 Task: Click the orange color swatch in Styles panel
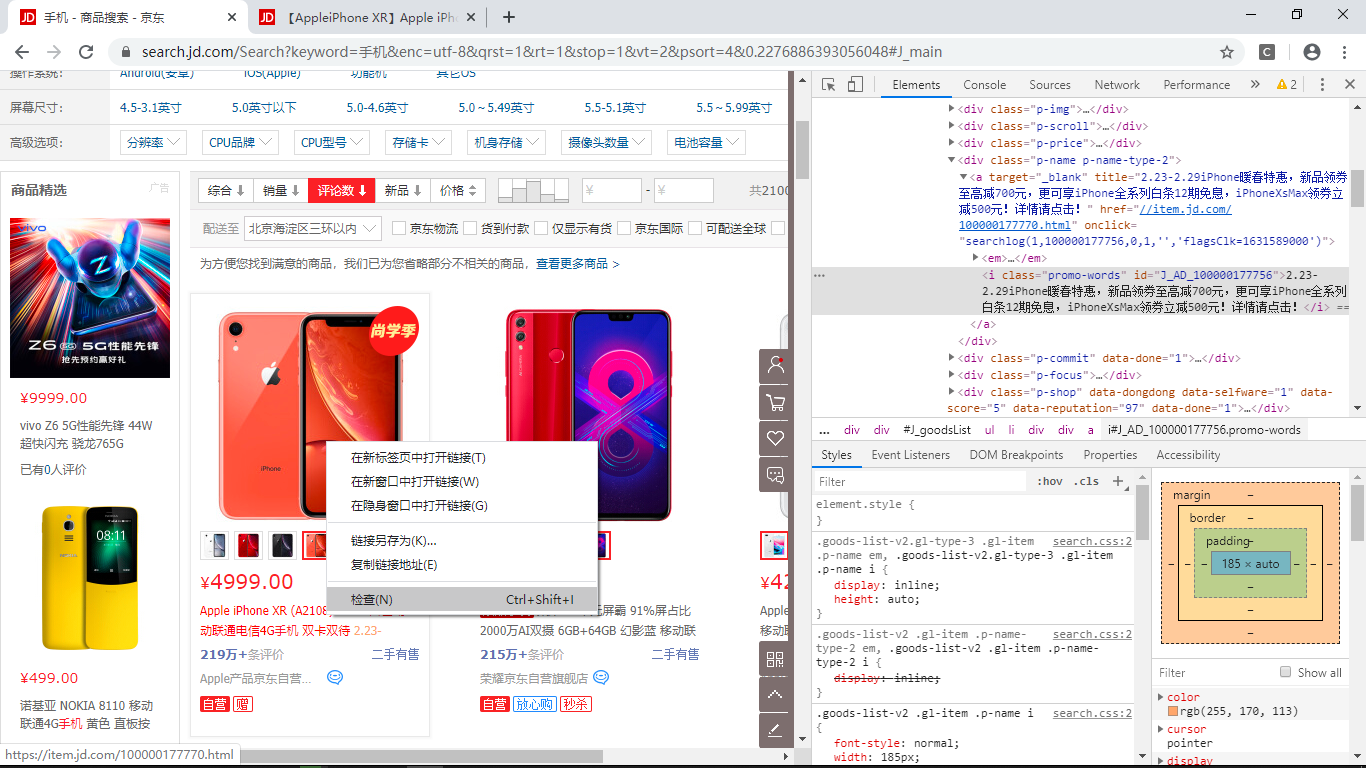click(1172, 712)
